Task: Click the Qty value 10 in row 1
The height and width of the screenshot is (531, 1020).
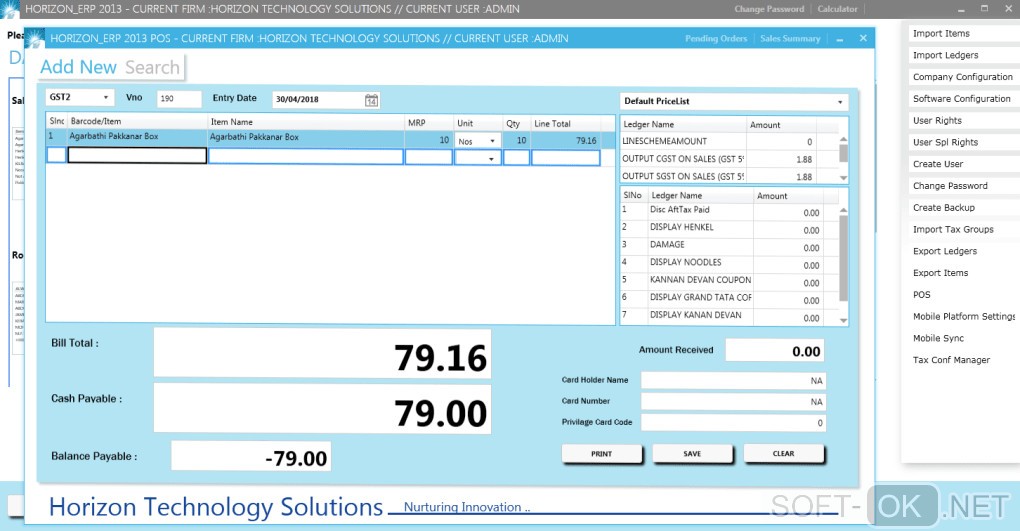Action: pyautogui.click(x=516, y=140)
